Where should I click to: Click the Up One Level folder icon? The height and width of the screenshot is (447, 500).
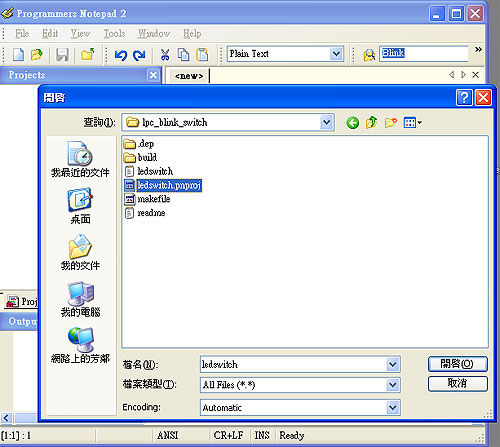coord(371,123)
